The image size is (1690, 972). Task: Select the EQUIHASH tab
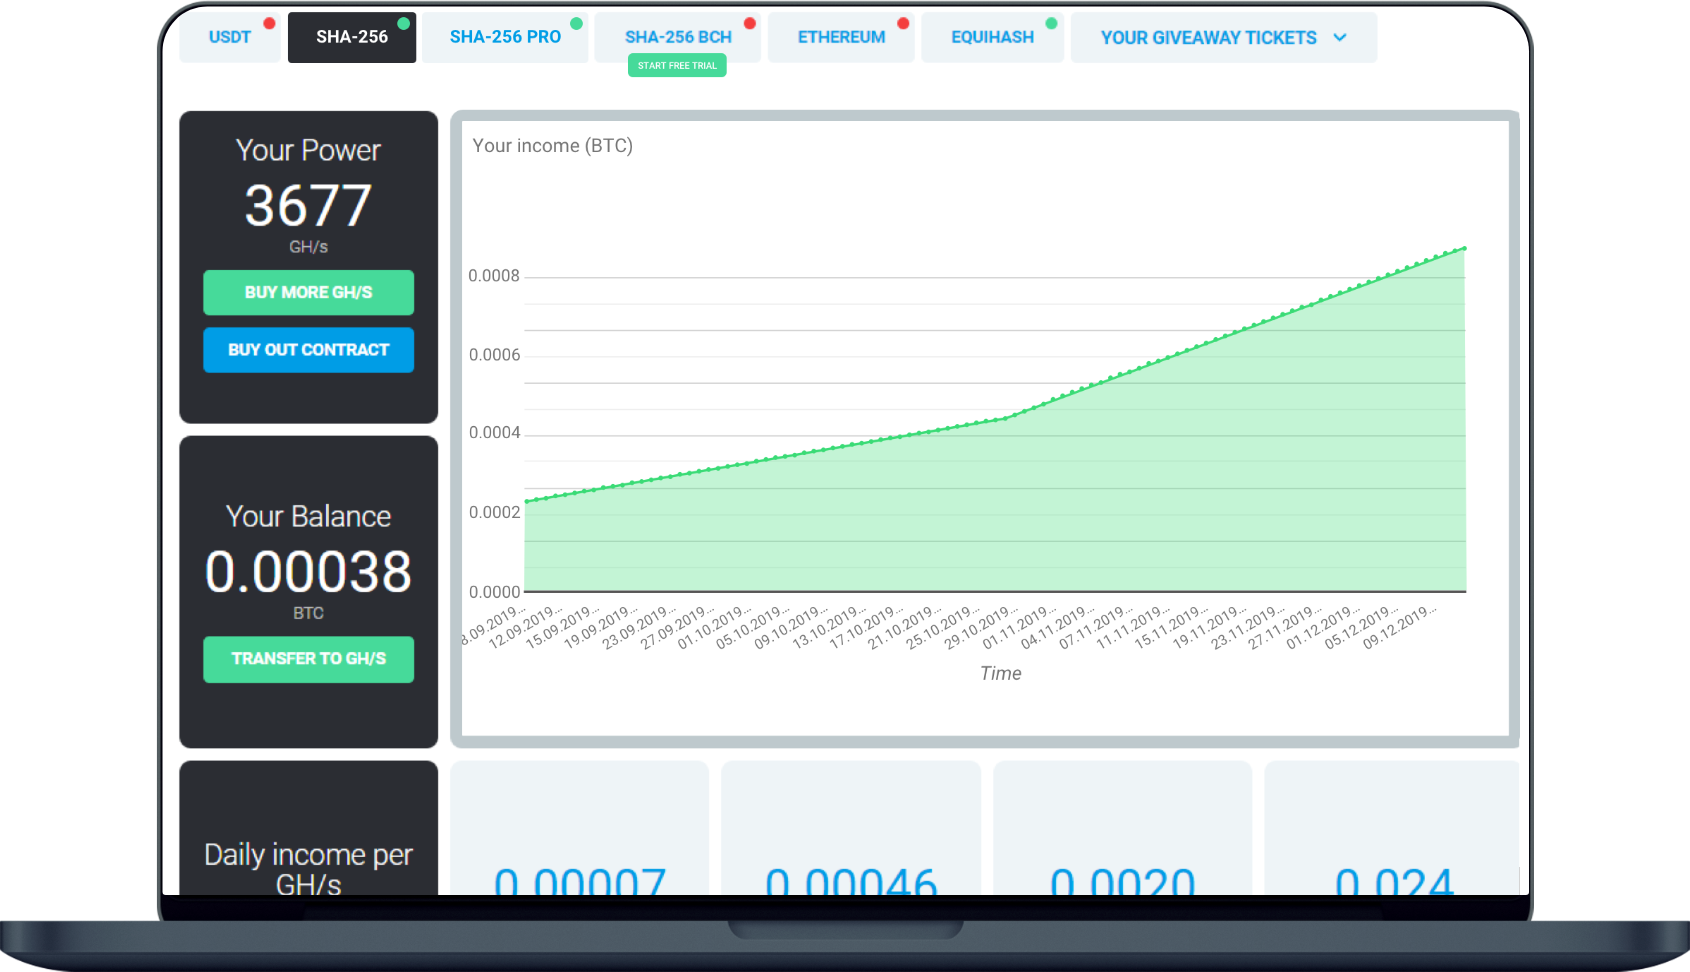click(x=992, y=37)
